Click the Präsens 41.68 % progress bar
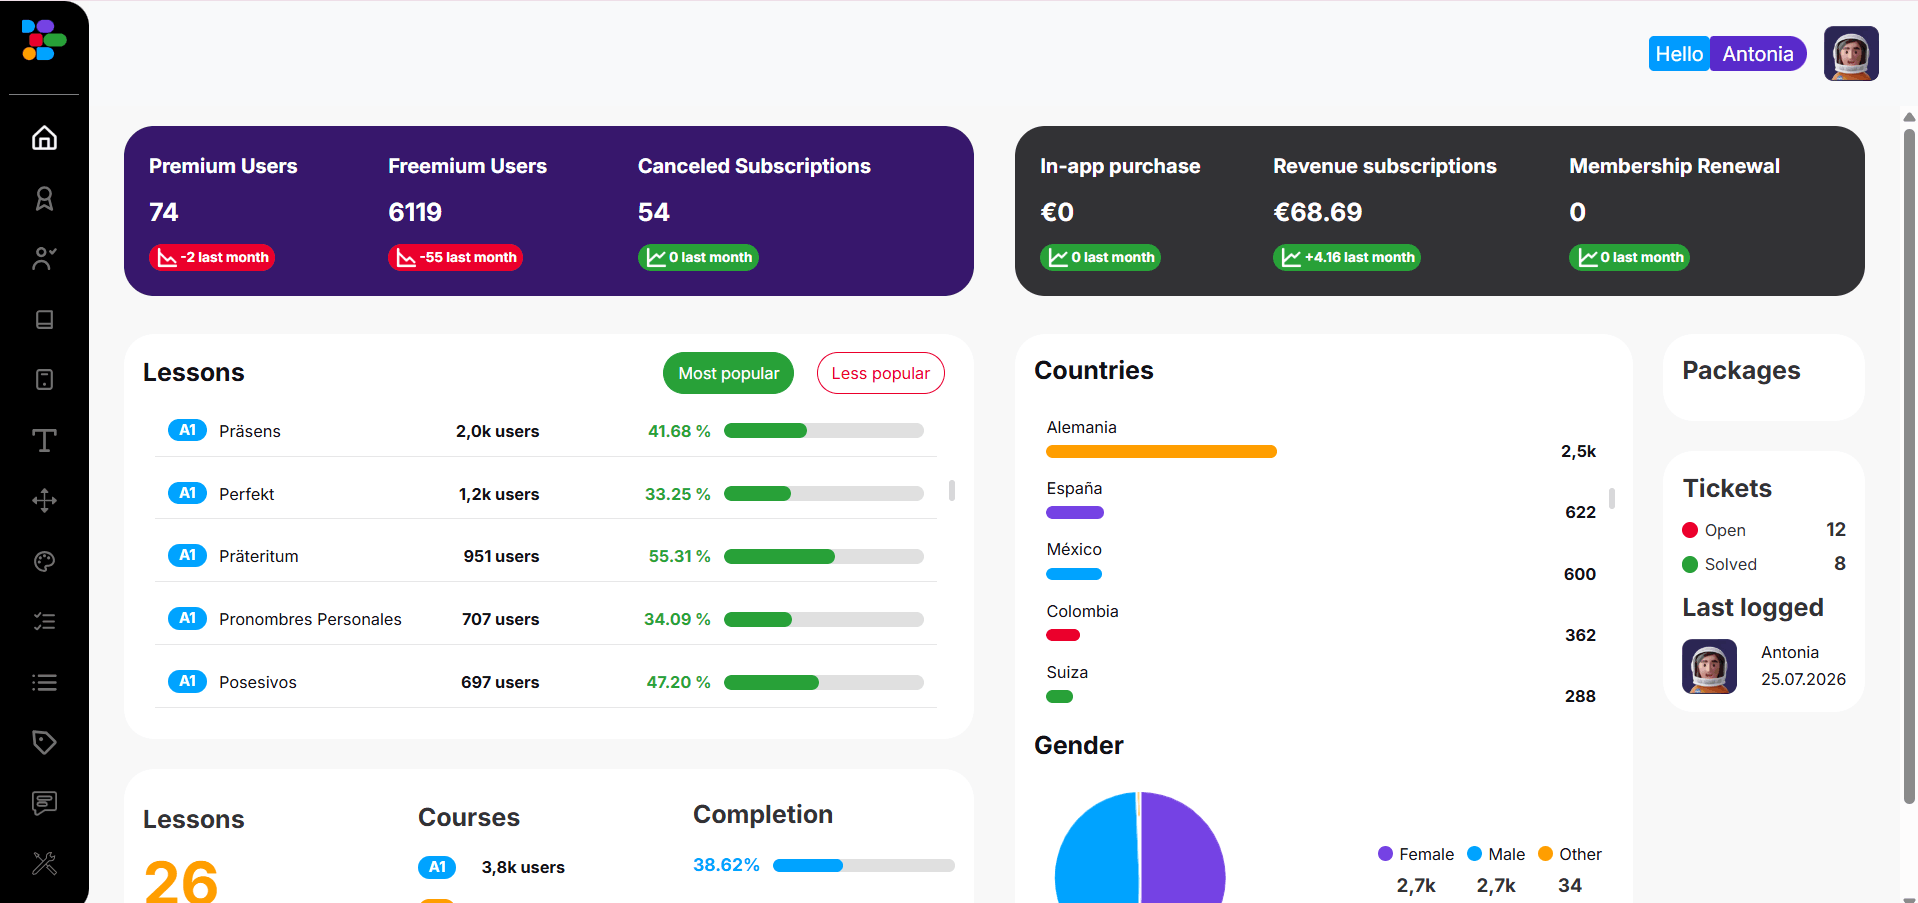 (824, 431)
